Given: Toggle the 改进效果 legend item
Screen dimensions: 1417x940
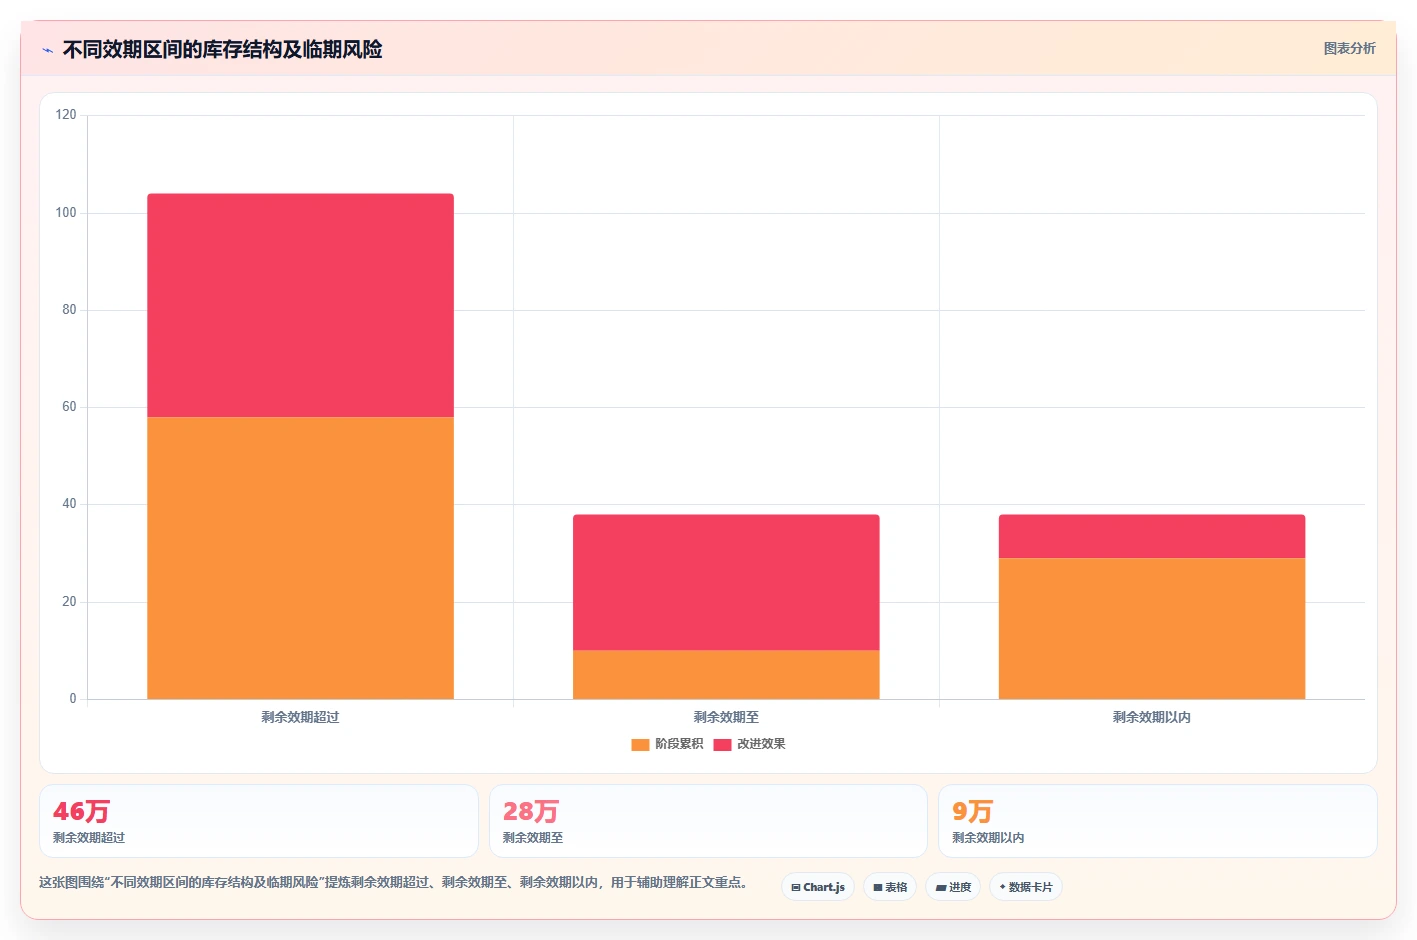Looking at the screenshot, I should [x=749, y=744].
